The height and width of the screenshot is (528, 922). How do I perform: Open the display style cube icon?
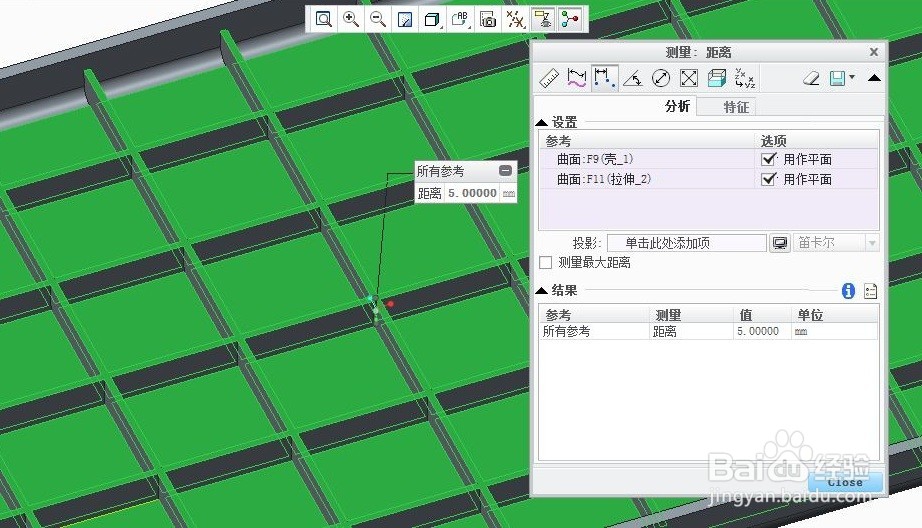(x=432, y=19)
